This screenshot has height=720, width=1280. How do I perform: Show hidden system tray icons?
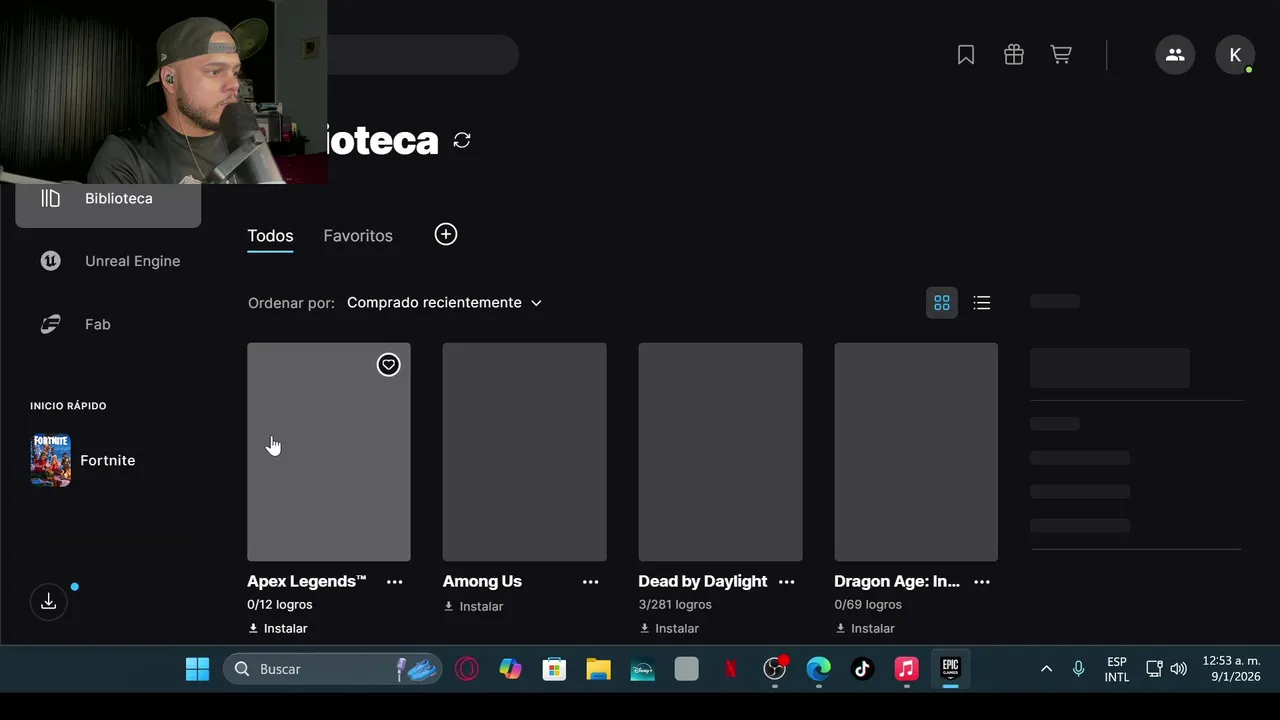1046,669
